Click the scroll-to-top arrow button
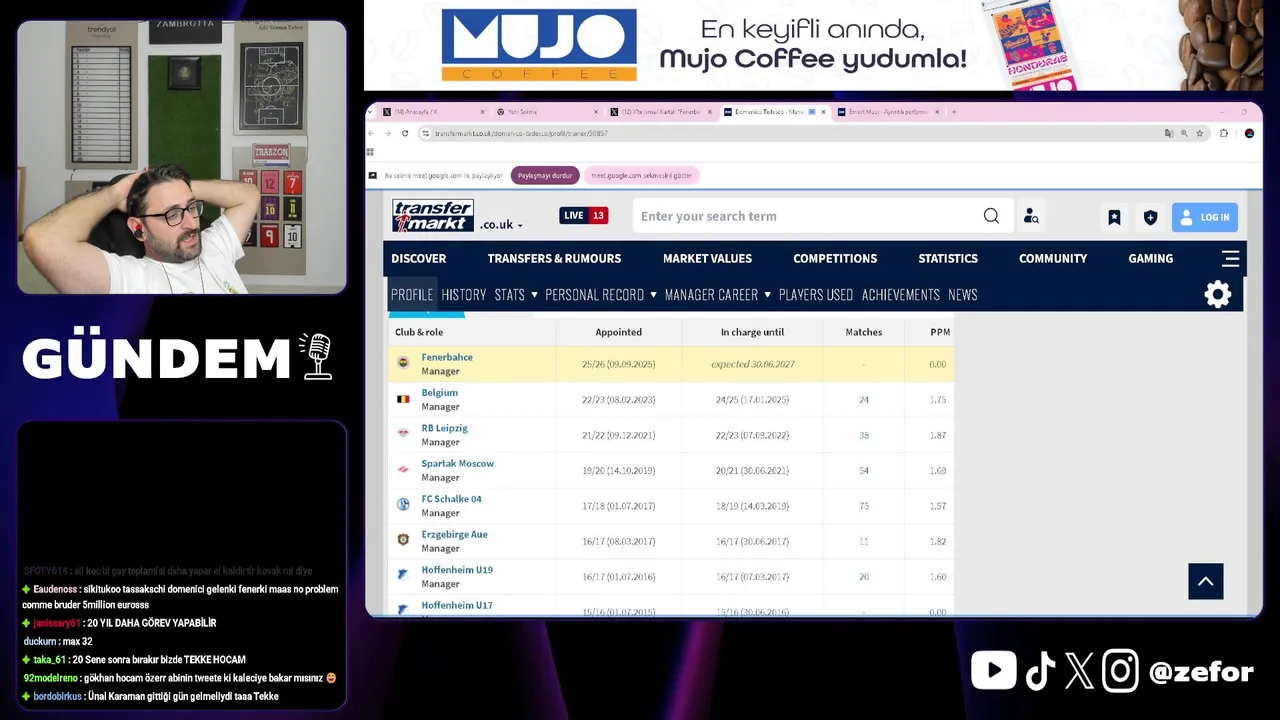This screenshot has height=720, width=1280. coord(1206,581)
